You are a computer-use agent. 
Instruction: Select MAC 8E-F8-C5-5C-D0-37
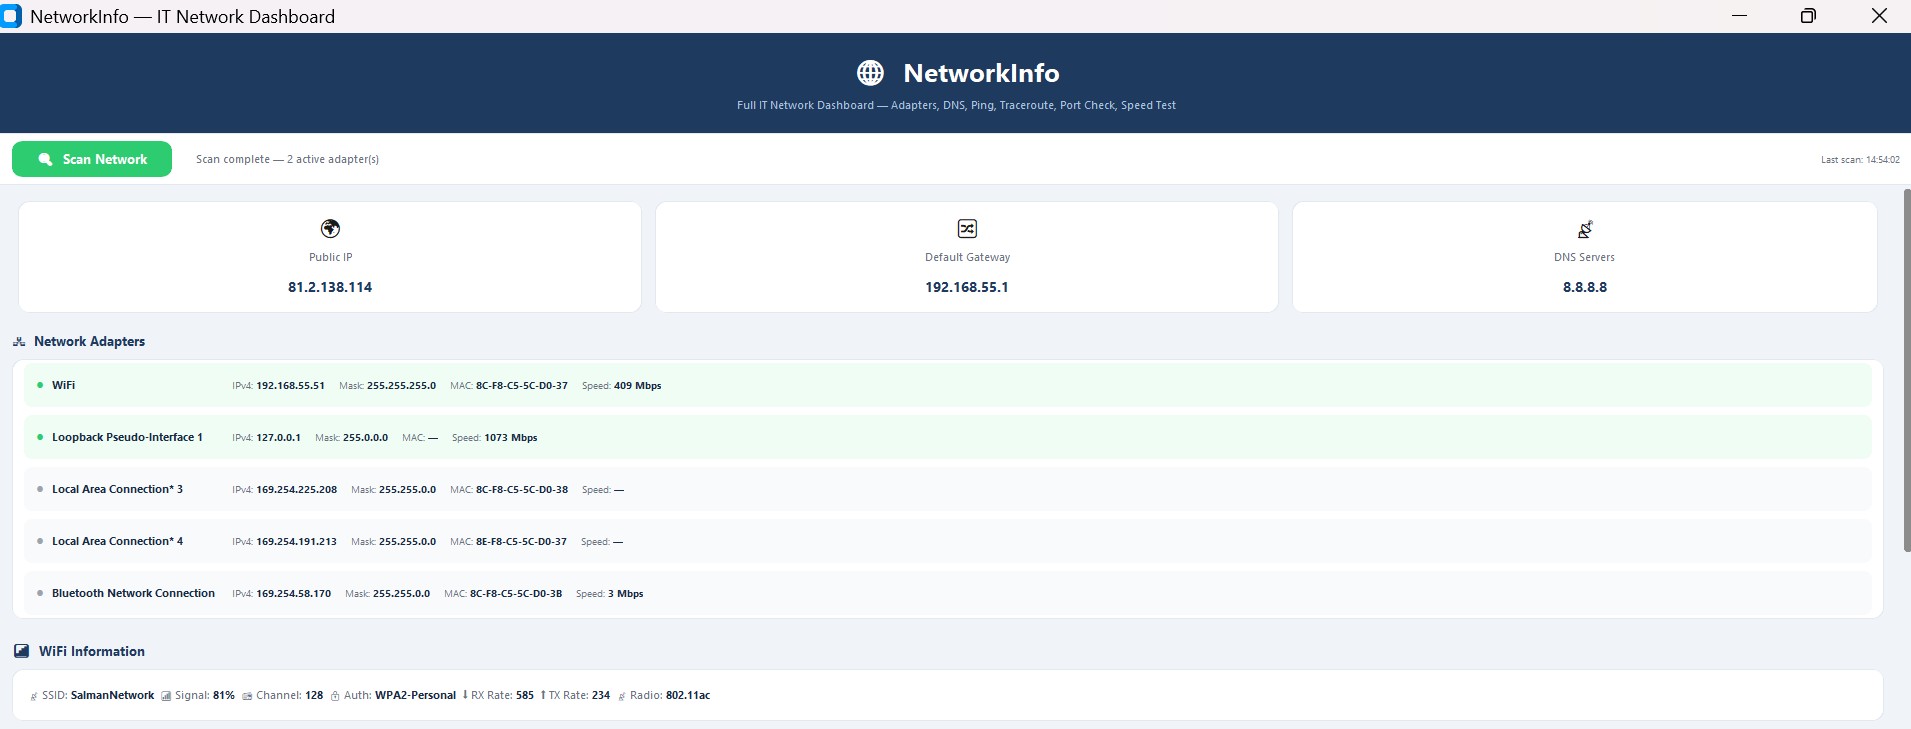point(521,541)
